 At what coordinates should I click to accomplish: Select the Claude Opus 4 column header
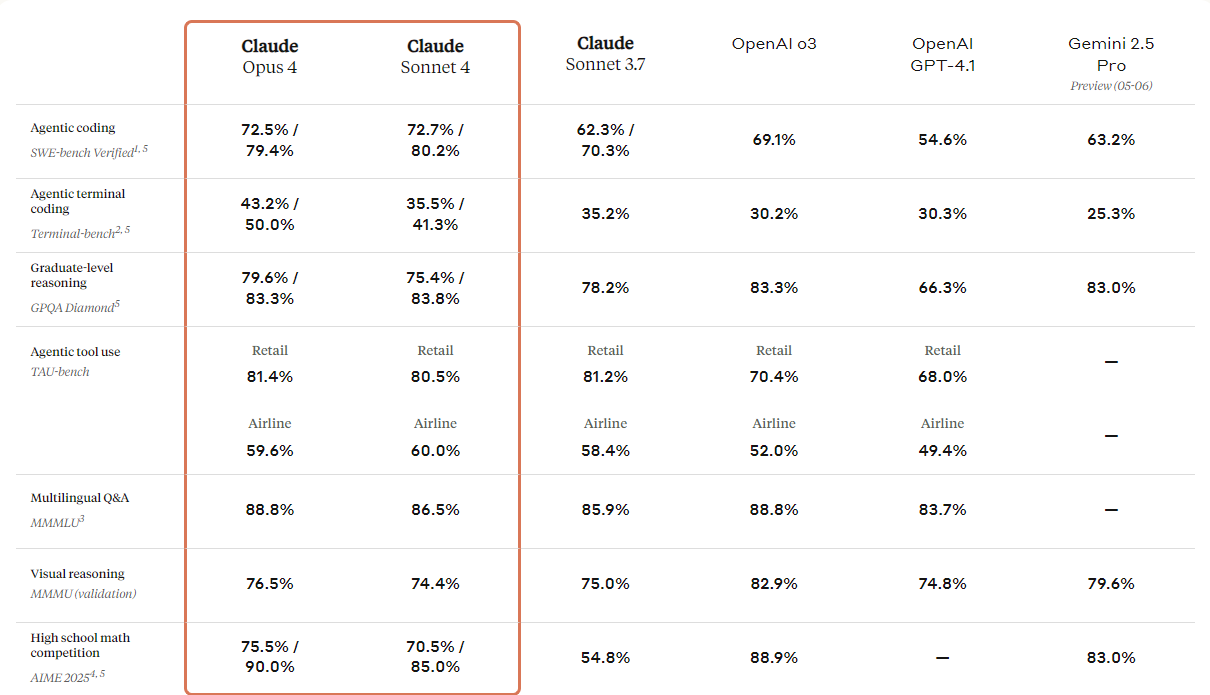(x=270, y=57)
